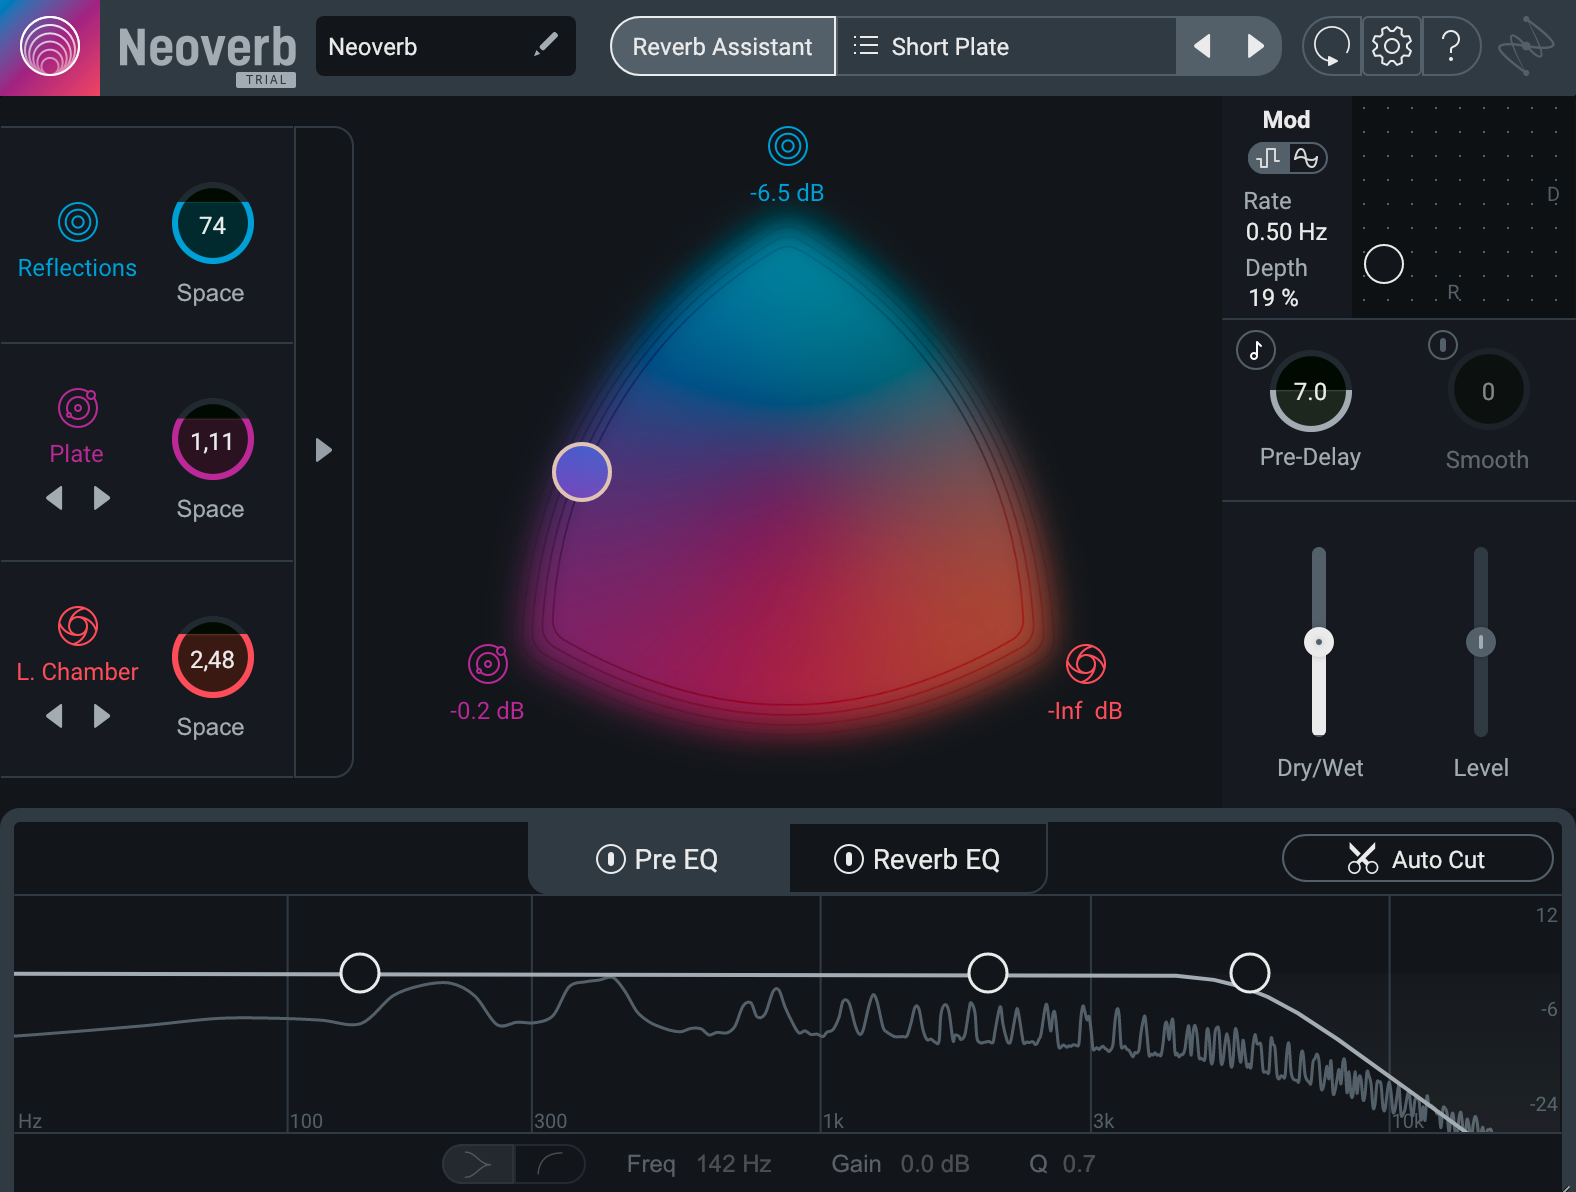Image resolution: width=1576 pixels, height=1192 pixels.
Task: Select the random step modulation shape
Action: (1269, 158)
